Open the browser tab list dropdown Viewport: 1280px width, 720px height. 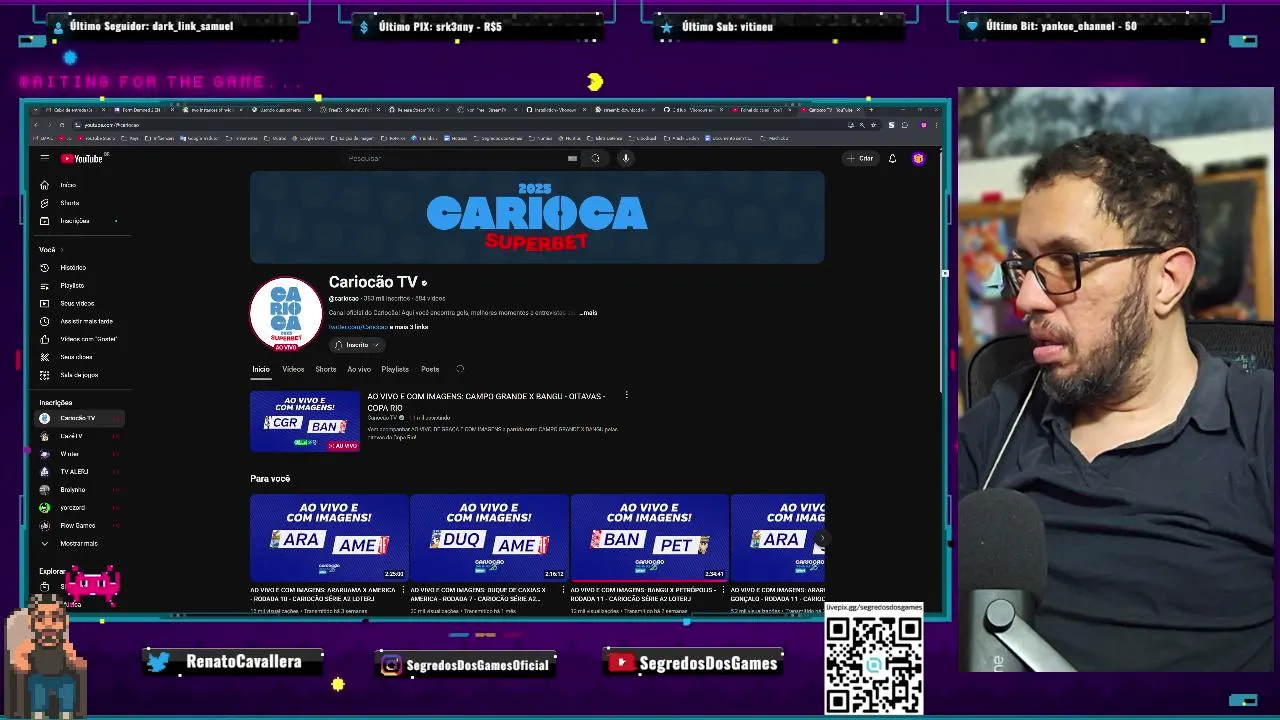tap(36, 110)
